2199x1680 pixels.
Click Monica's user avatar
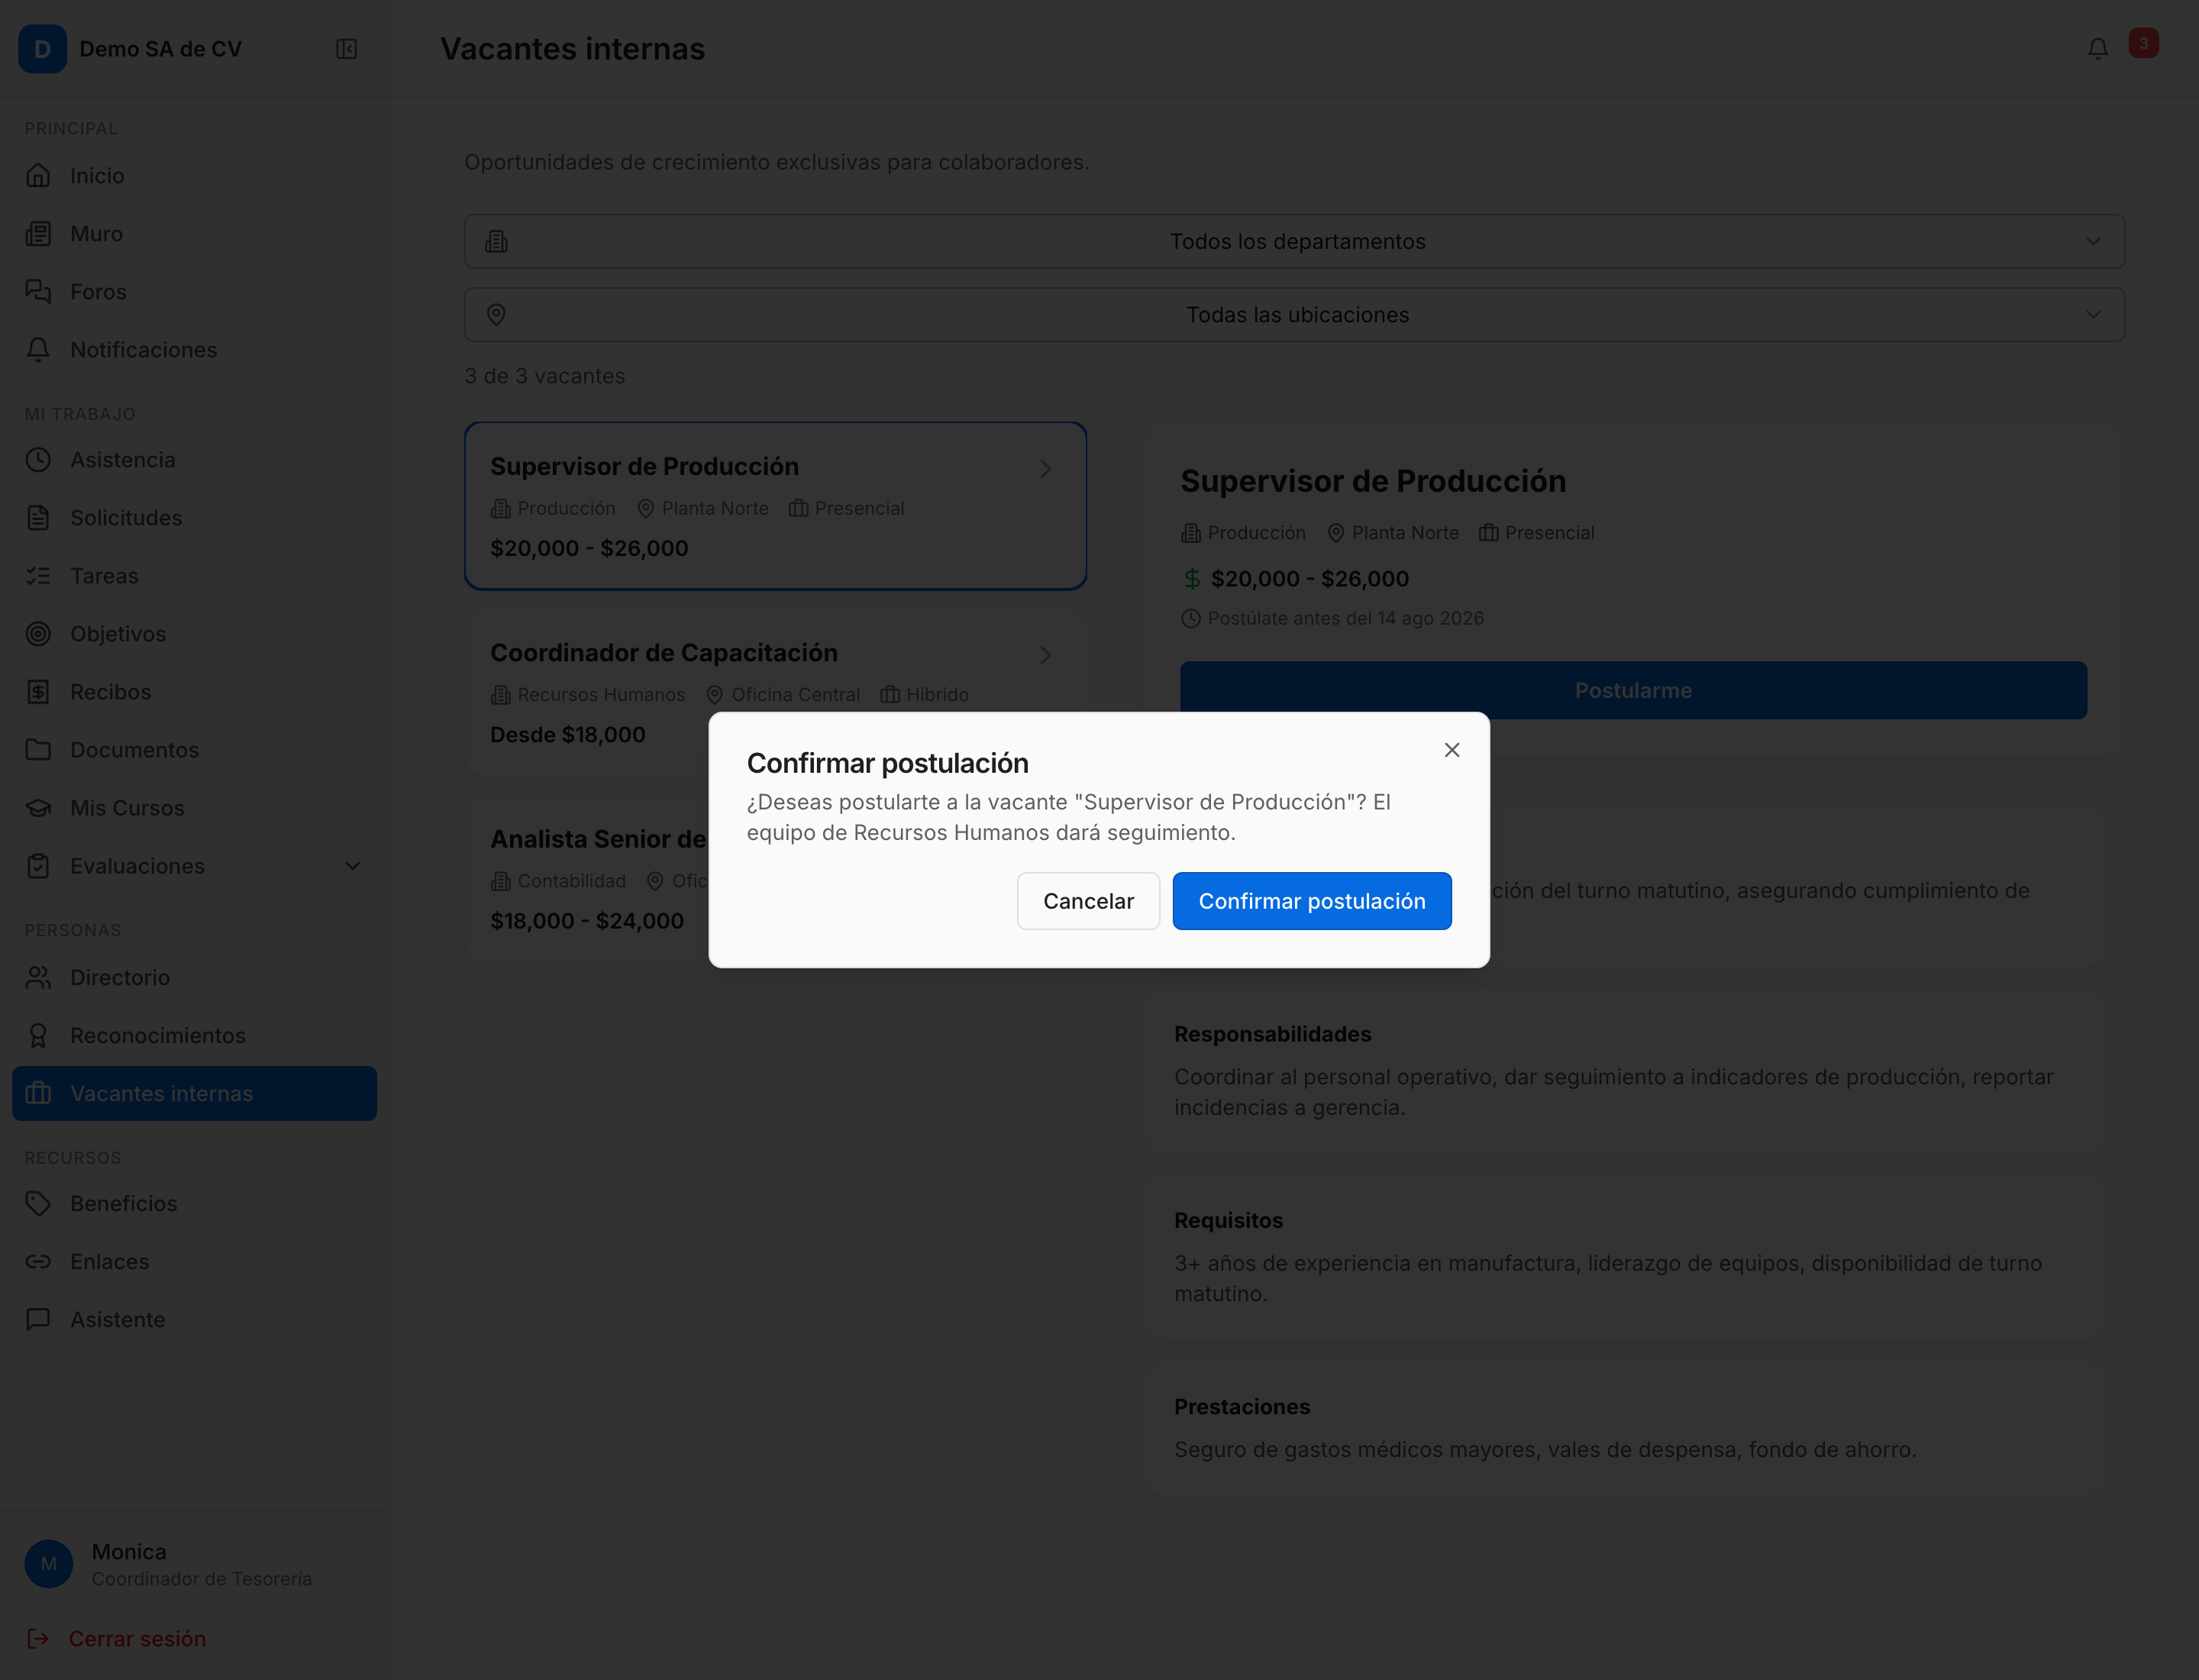pyautogui.click(x=49, y=1564)
